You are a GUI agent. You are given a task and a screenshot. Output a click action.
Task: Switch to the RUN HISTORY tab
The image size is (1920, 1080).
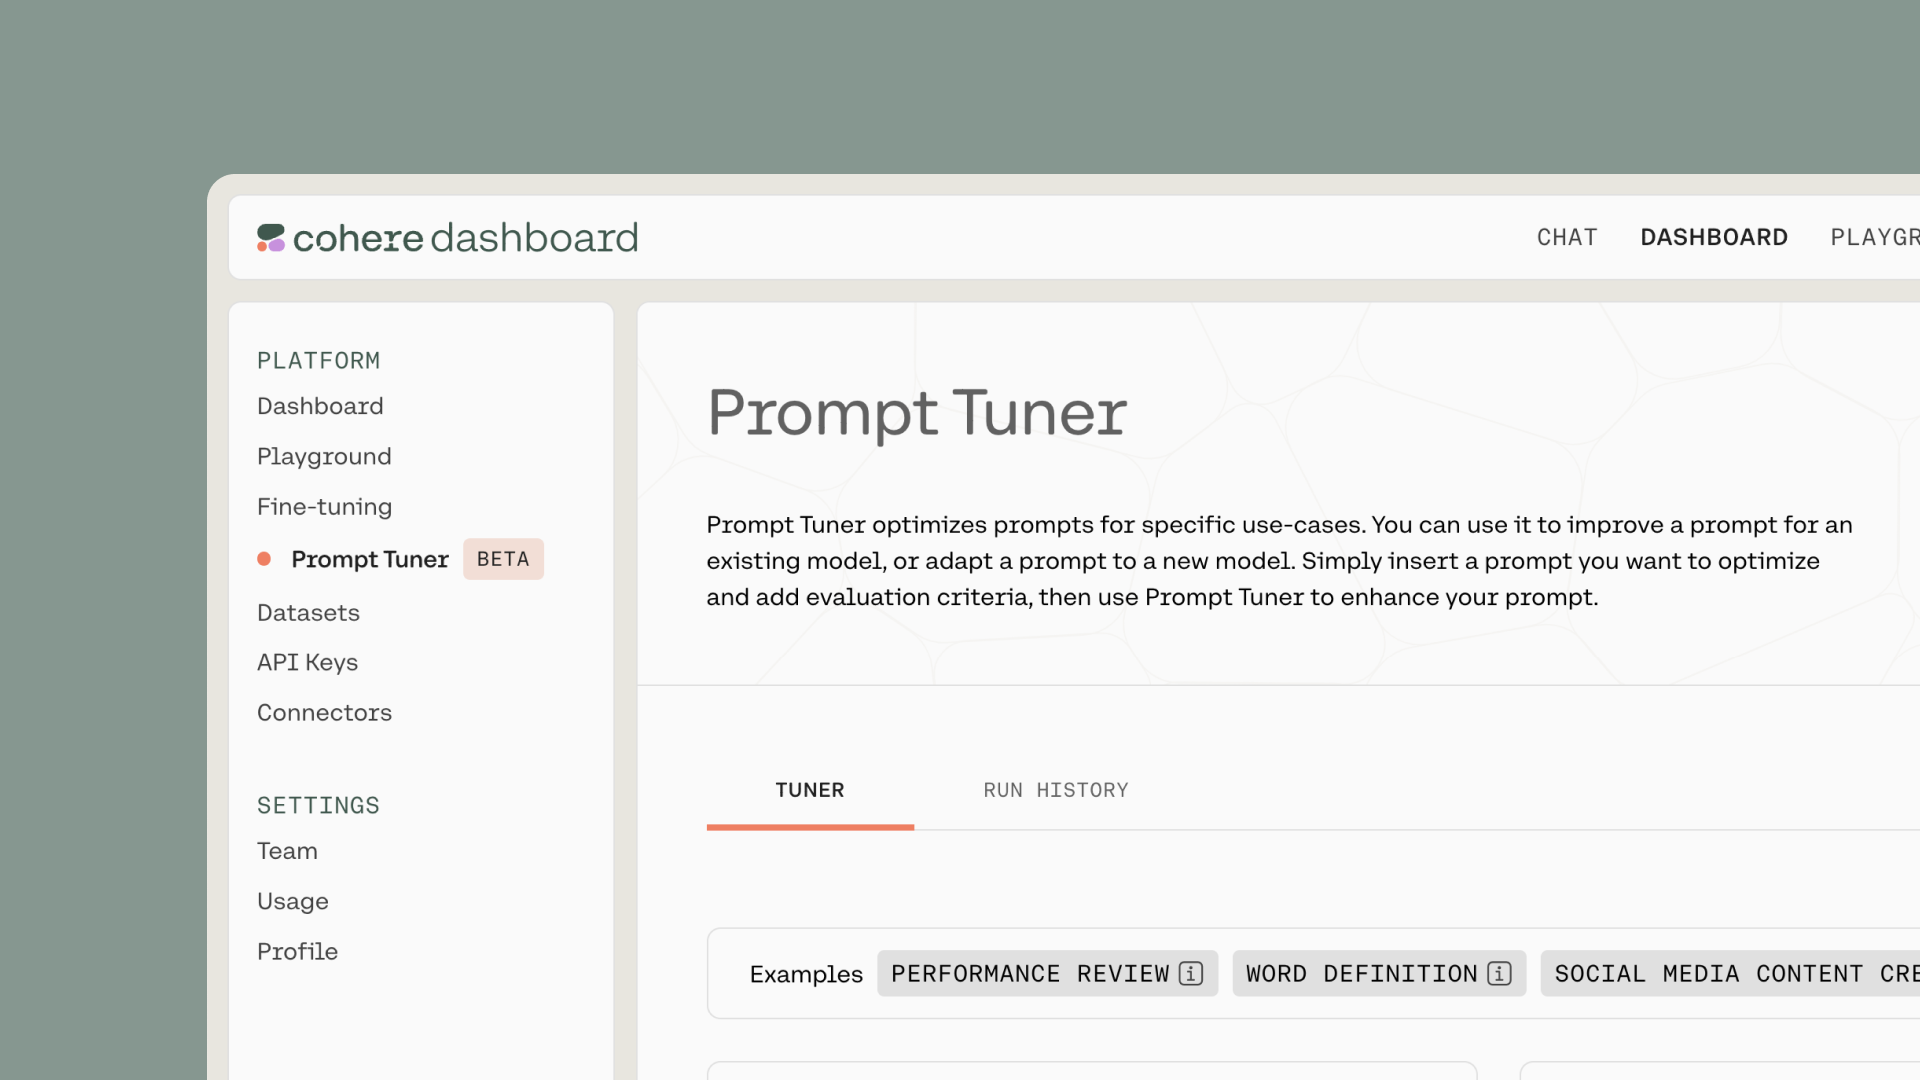click(x=1055, y=790)
